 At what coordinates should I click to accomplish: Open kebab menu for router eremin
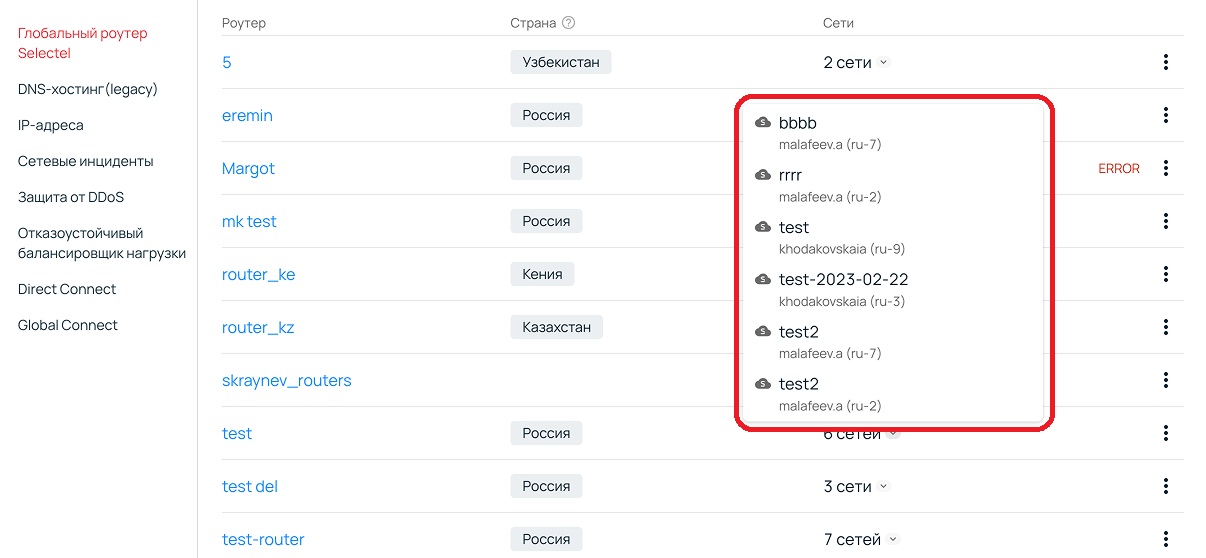1166,115
